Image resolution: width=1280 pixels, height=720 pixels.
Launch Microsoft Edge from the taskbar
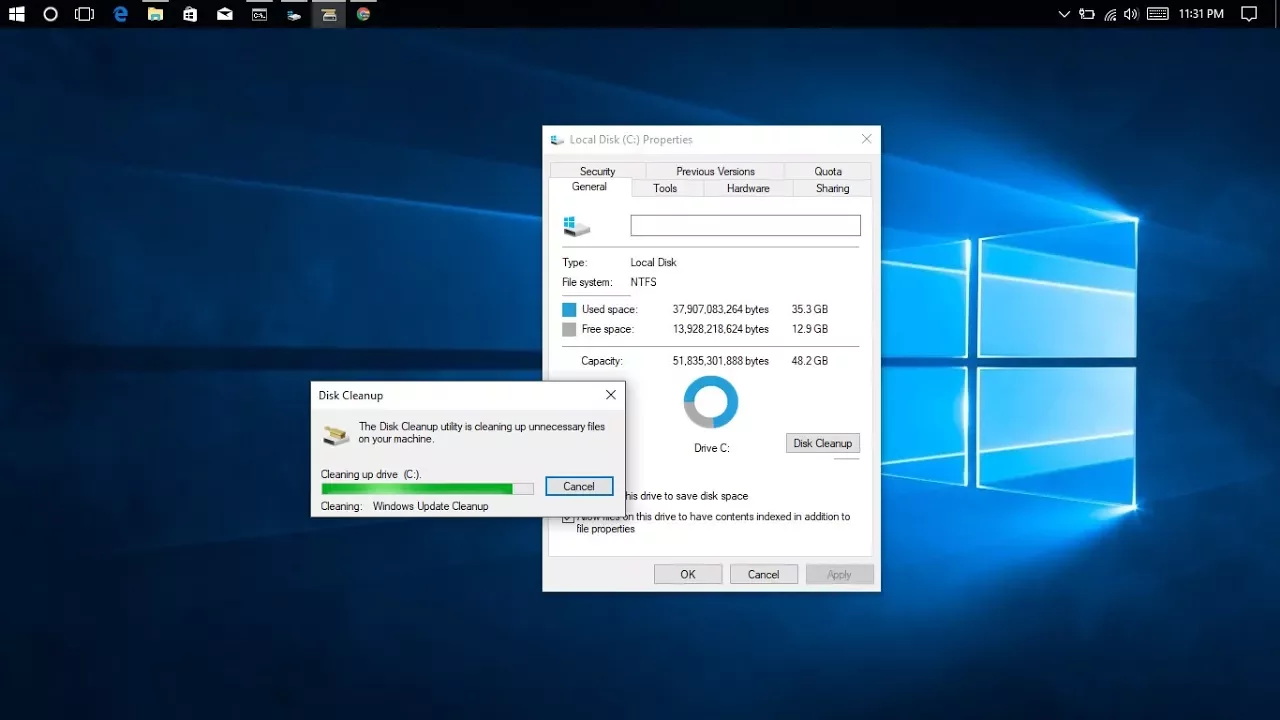pos(121,14)
